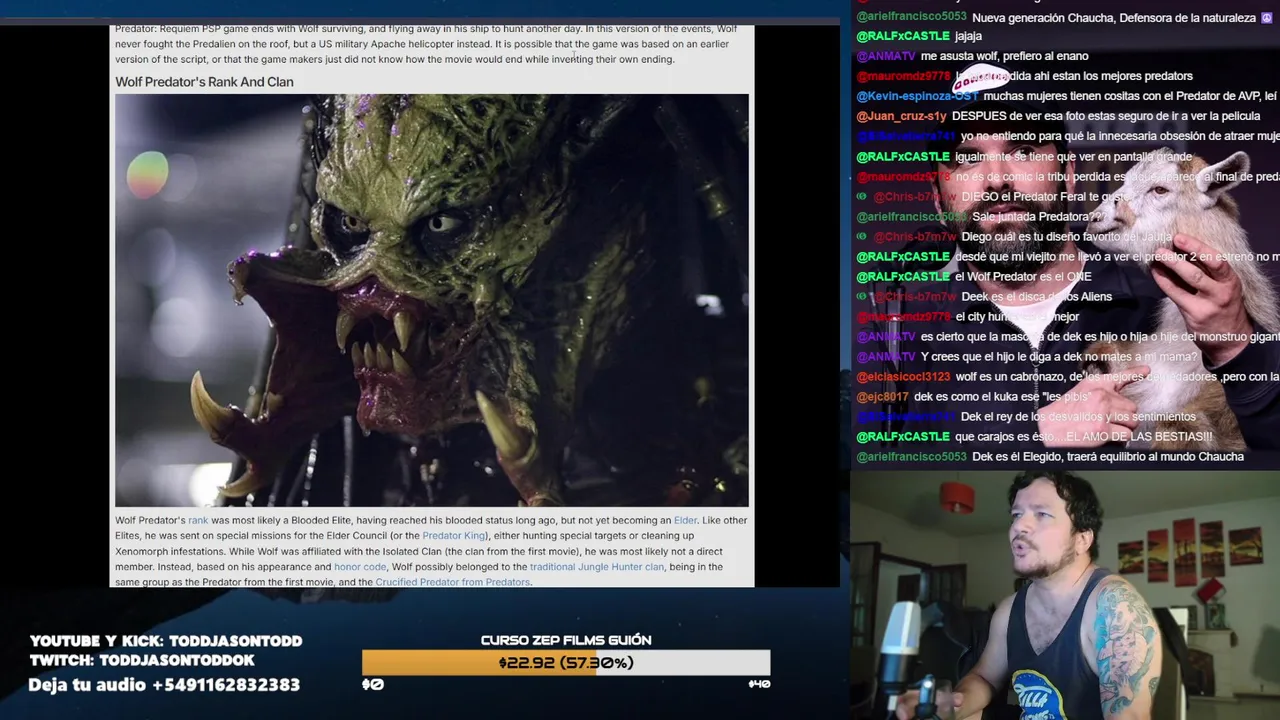1280x720 pixels.
Task: Select the "Dek el rey de los desvalidos" message
Action: (x=1026, y=417)
